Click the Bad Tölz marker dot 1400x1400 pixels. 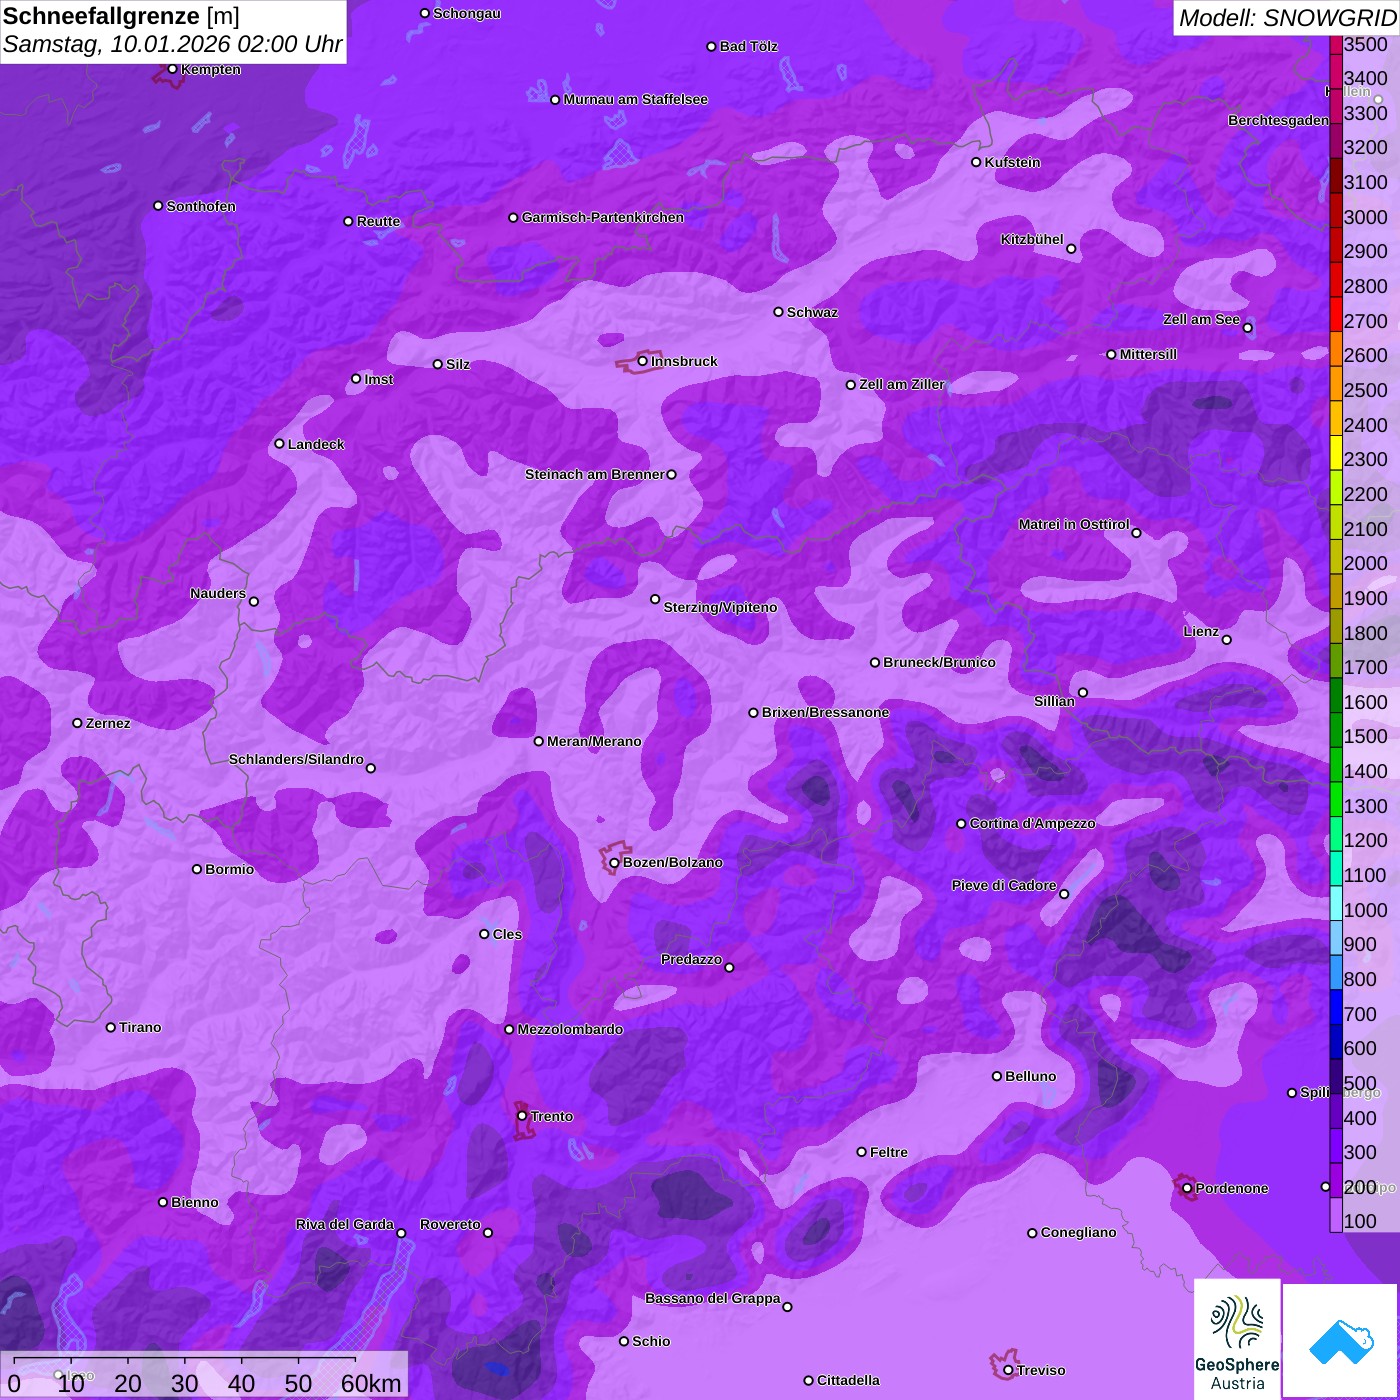pos(711,47)
